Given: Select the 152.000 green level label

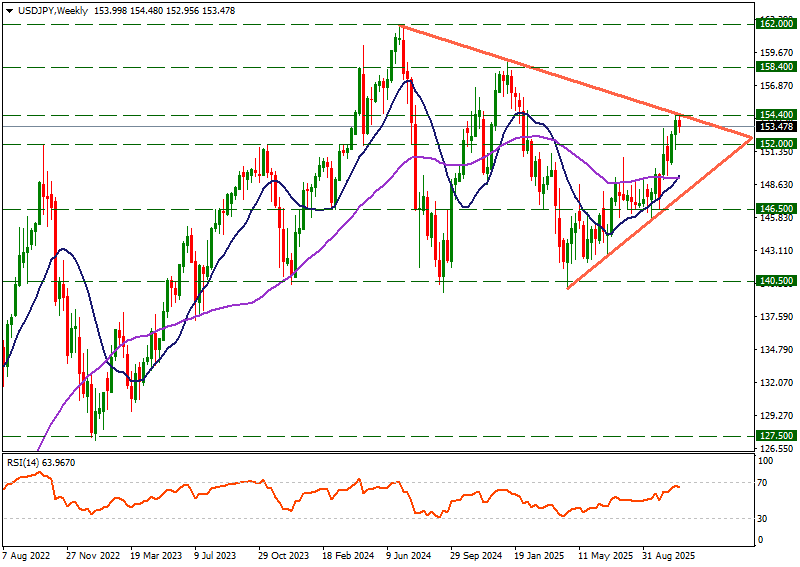Looking at the screenshot, I should click(773, 144).
